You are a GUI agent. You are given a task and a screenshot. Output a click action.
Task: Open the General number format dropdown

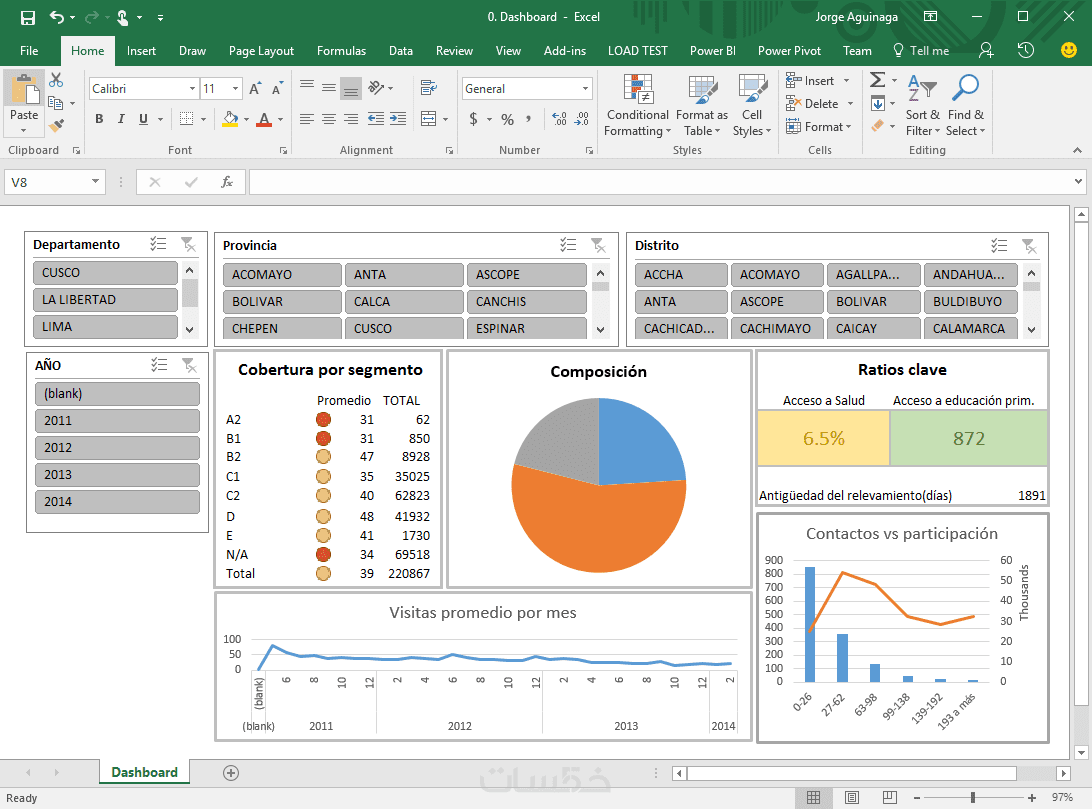pos(586,89)
